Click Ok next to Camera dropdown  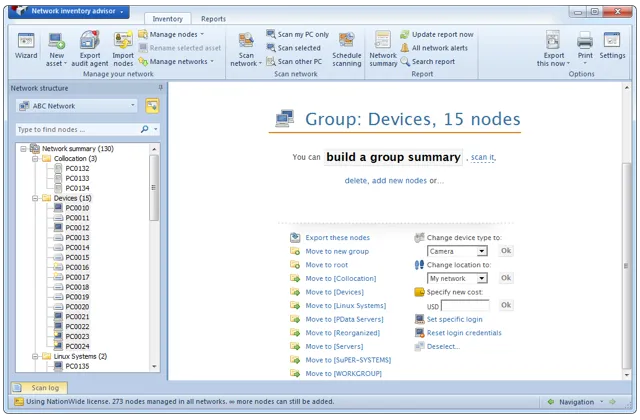(506, 251)
